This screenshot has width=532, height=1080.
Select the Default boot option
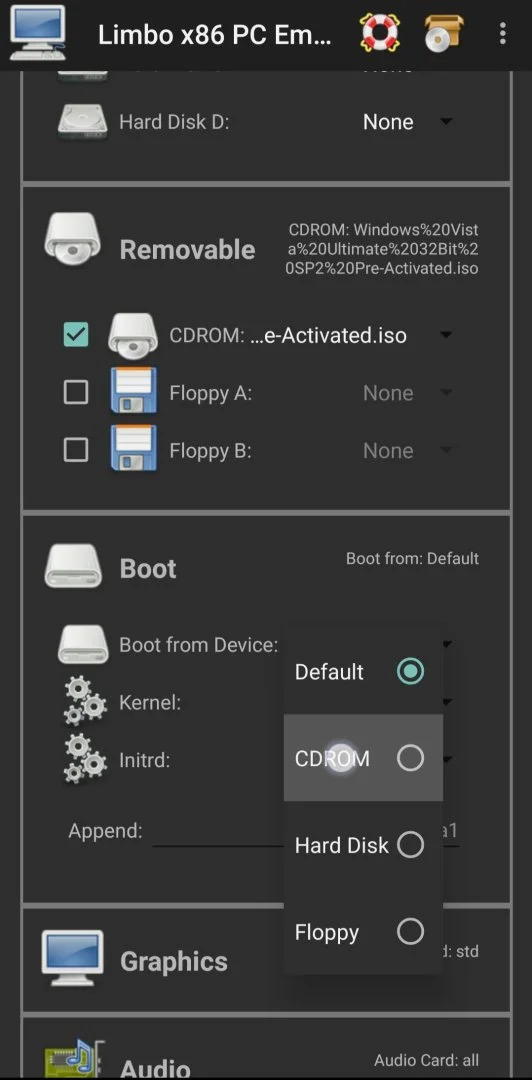[x=363, y=672]
